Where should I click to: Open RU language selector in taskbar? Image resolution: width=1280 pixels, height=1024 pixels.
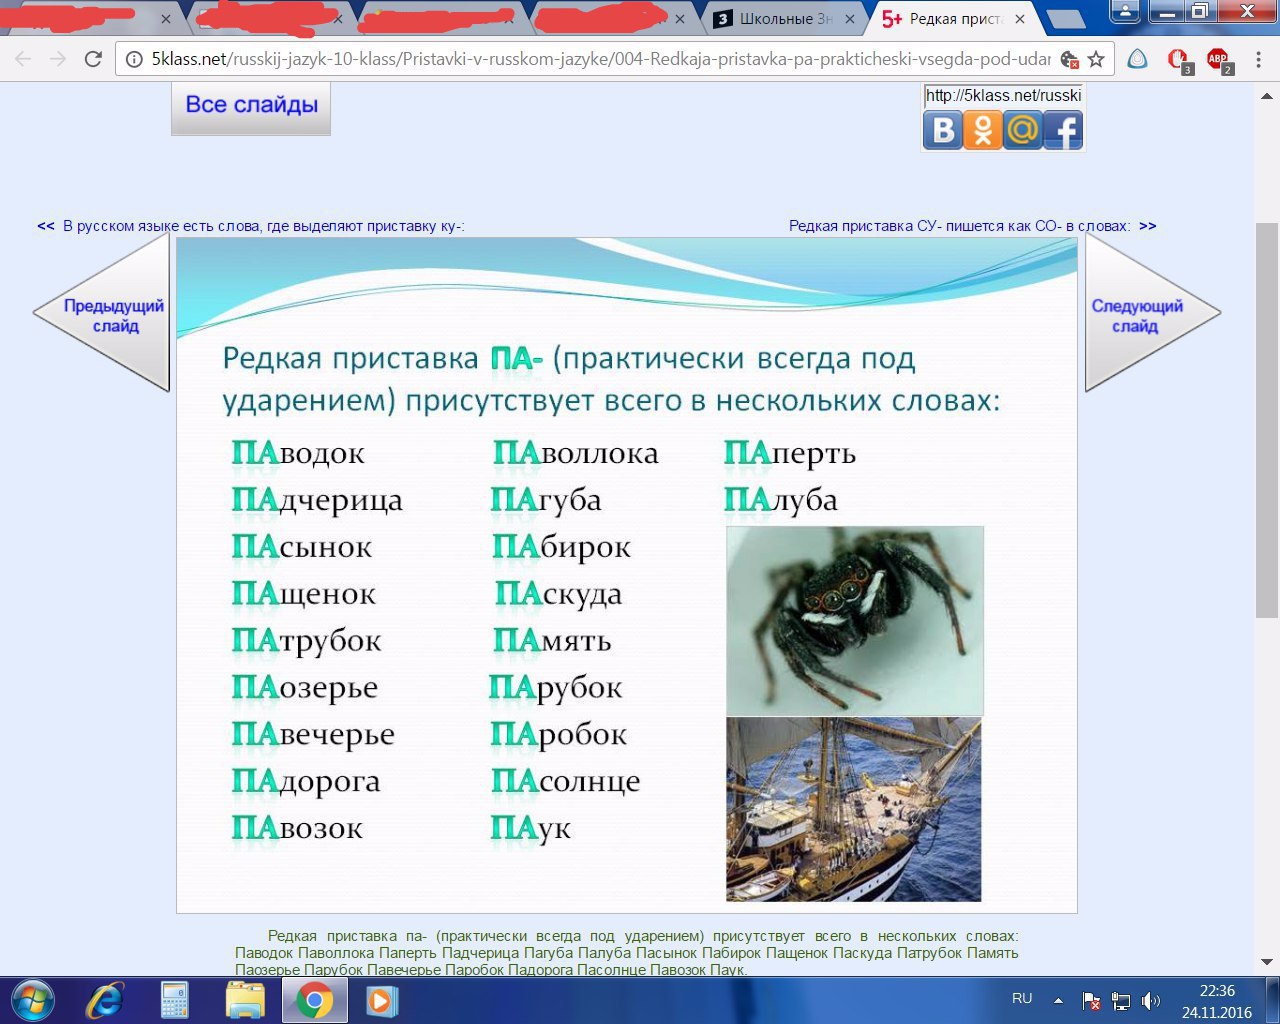point(1022,998)
